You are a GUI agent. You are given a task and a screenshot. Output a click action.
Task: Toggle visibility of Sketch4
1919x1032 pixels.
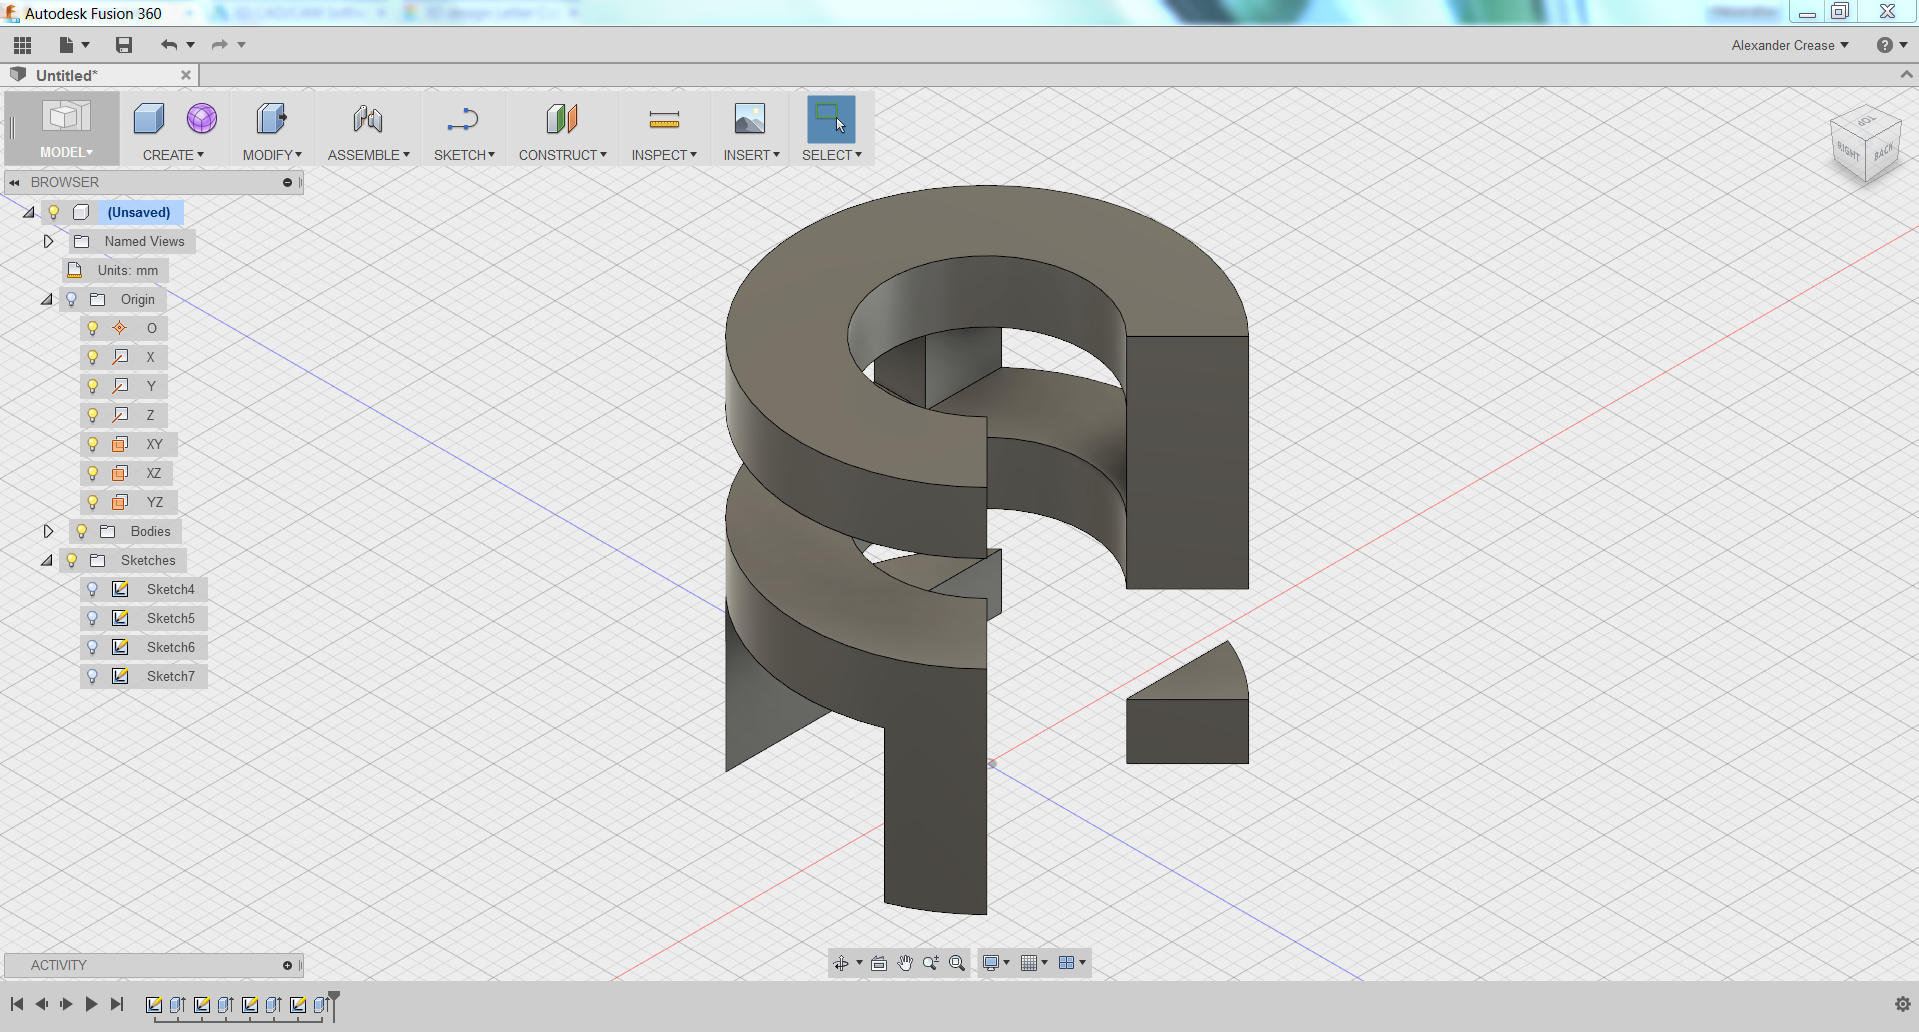[93, 589]
